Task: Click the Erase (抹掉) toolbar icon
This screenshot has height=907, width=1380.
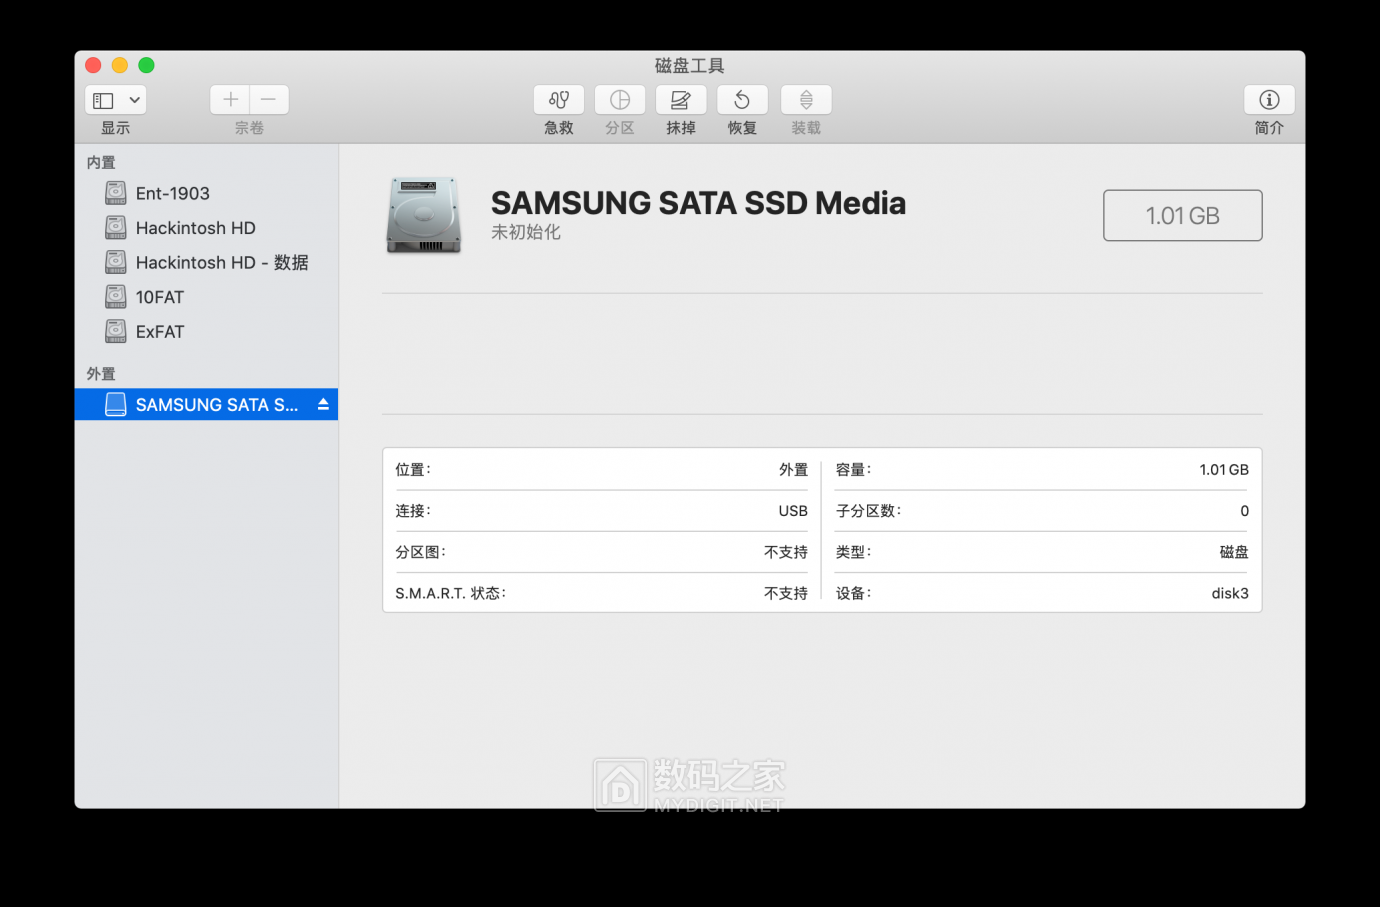Action: (681, 100)
